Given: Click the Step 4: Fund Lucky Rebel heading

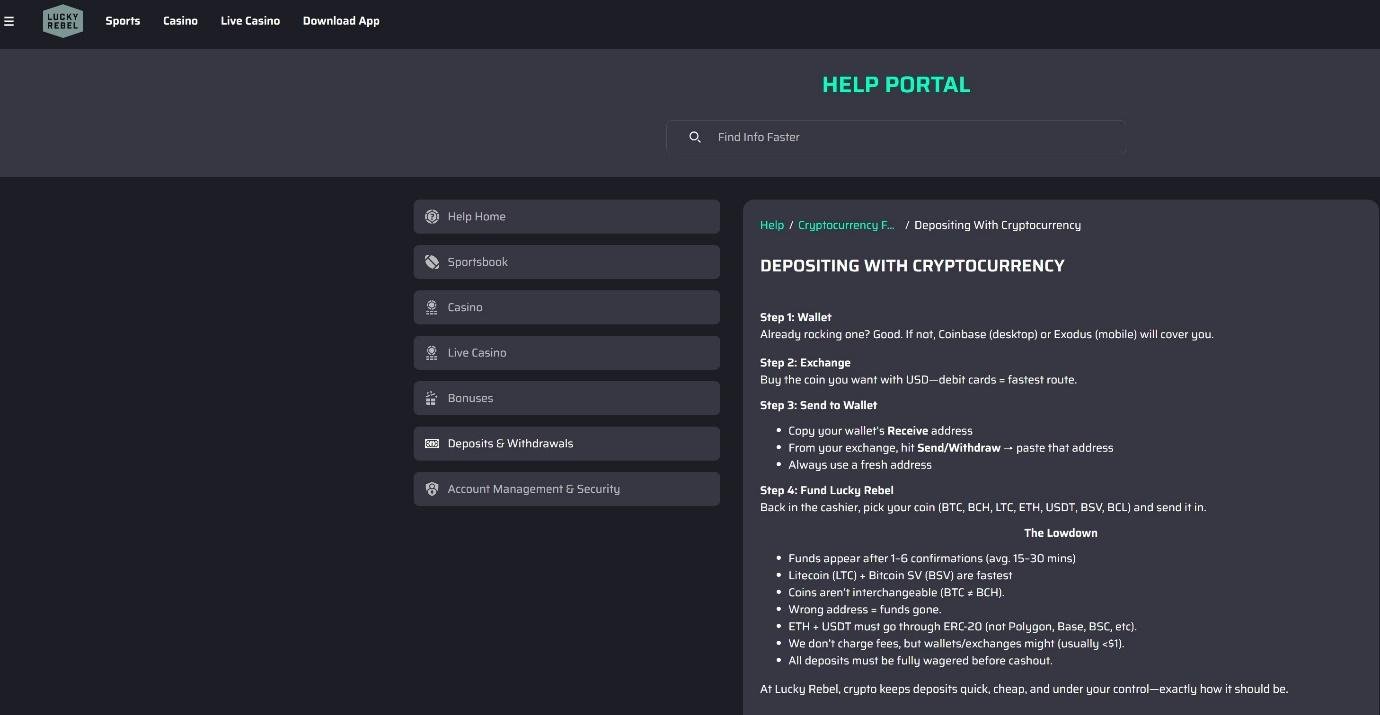Looking at the screenshot, I should coord(827,490).
